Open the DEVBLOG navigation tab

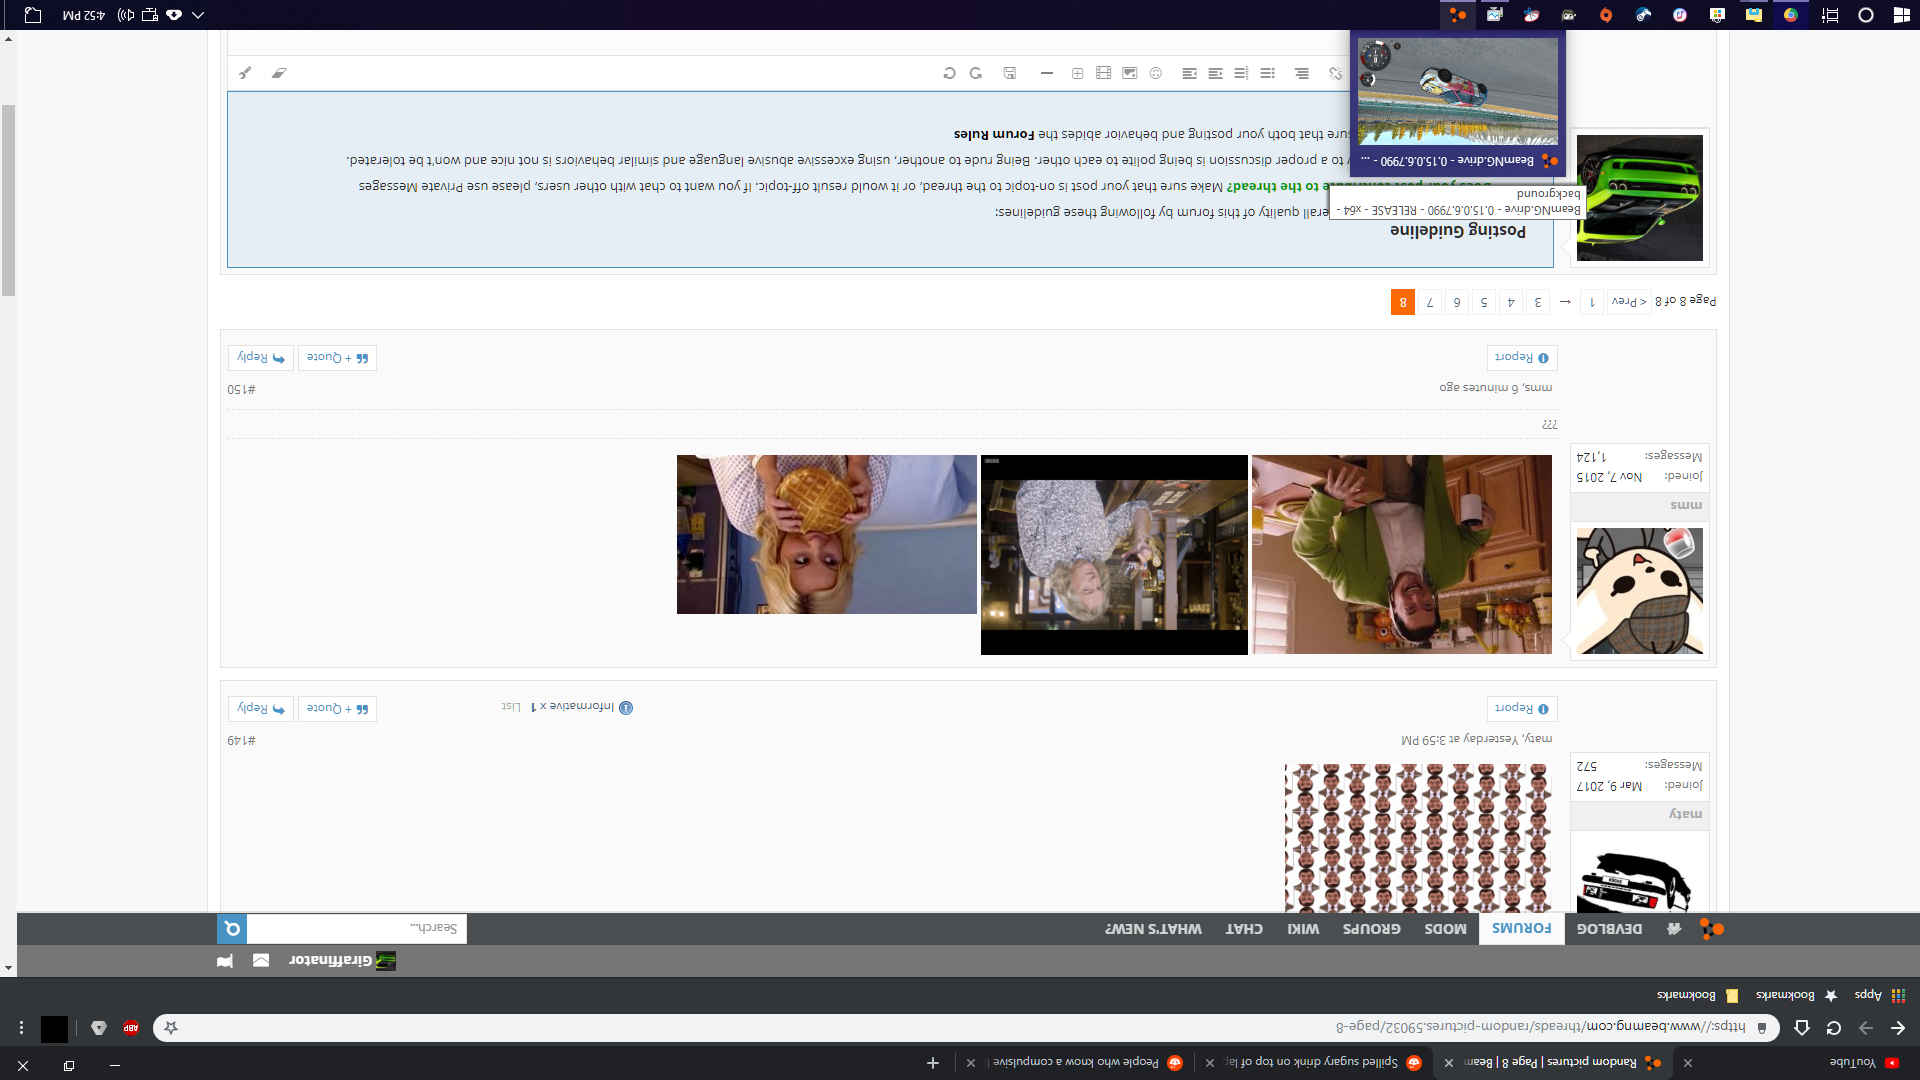pyautogui.click(x=1609, y=929)
